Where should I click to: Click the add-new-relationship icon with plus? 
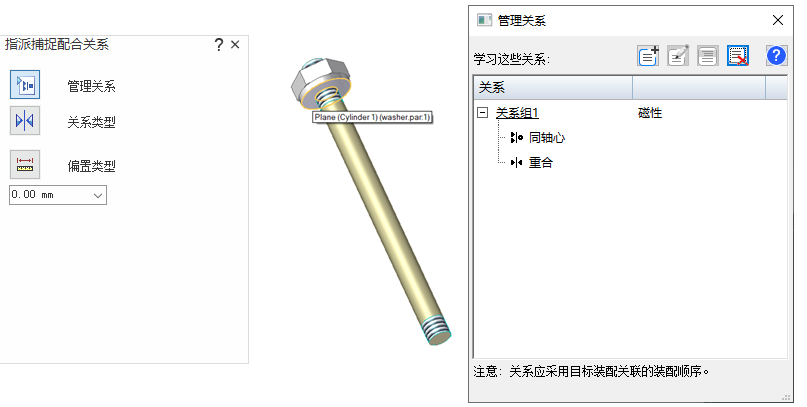tap(648, 56)
